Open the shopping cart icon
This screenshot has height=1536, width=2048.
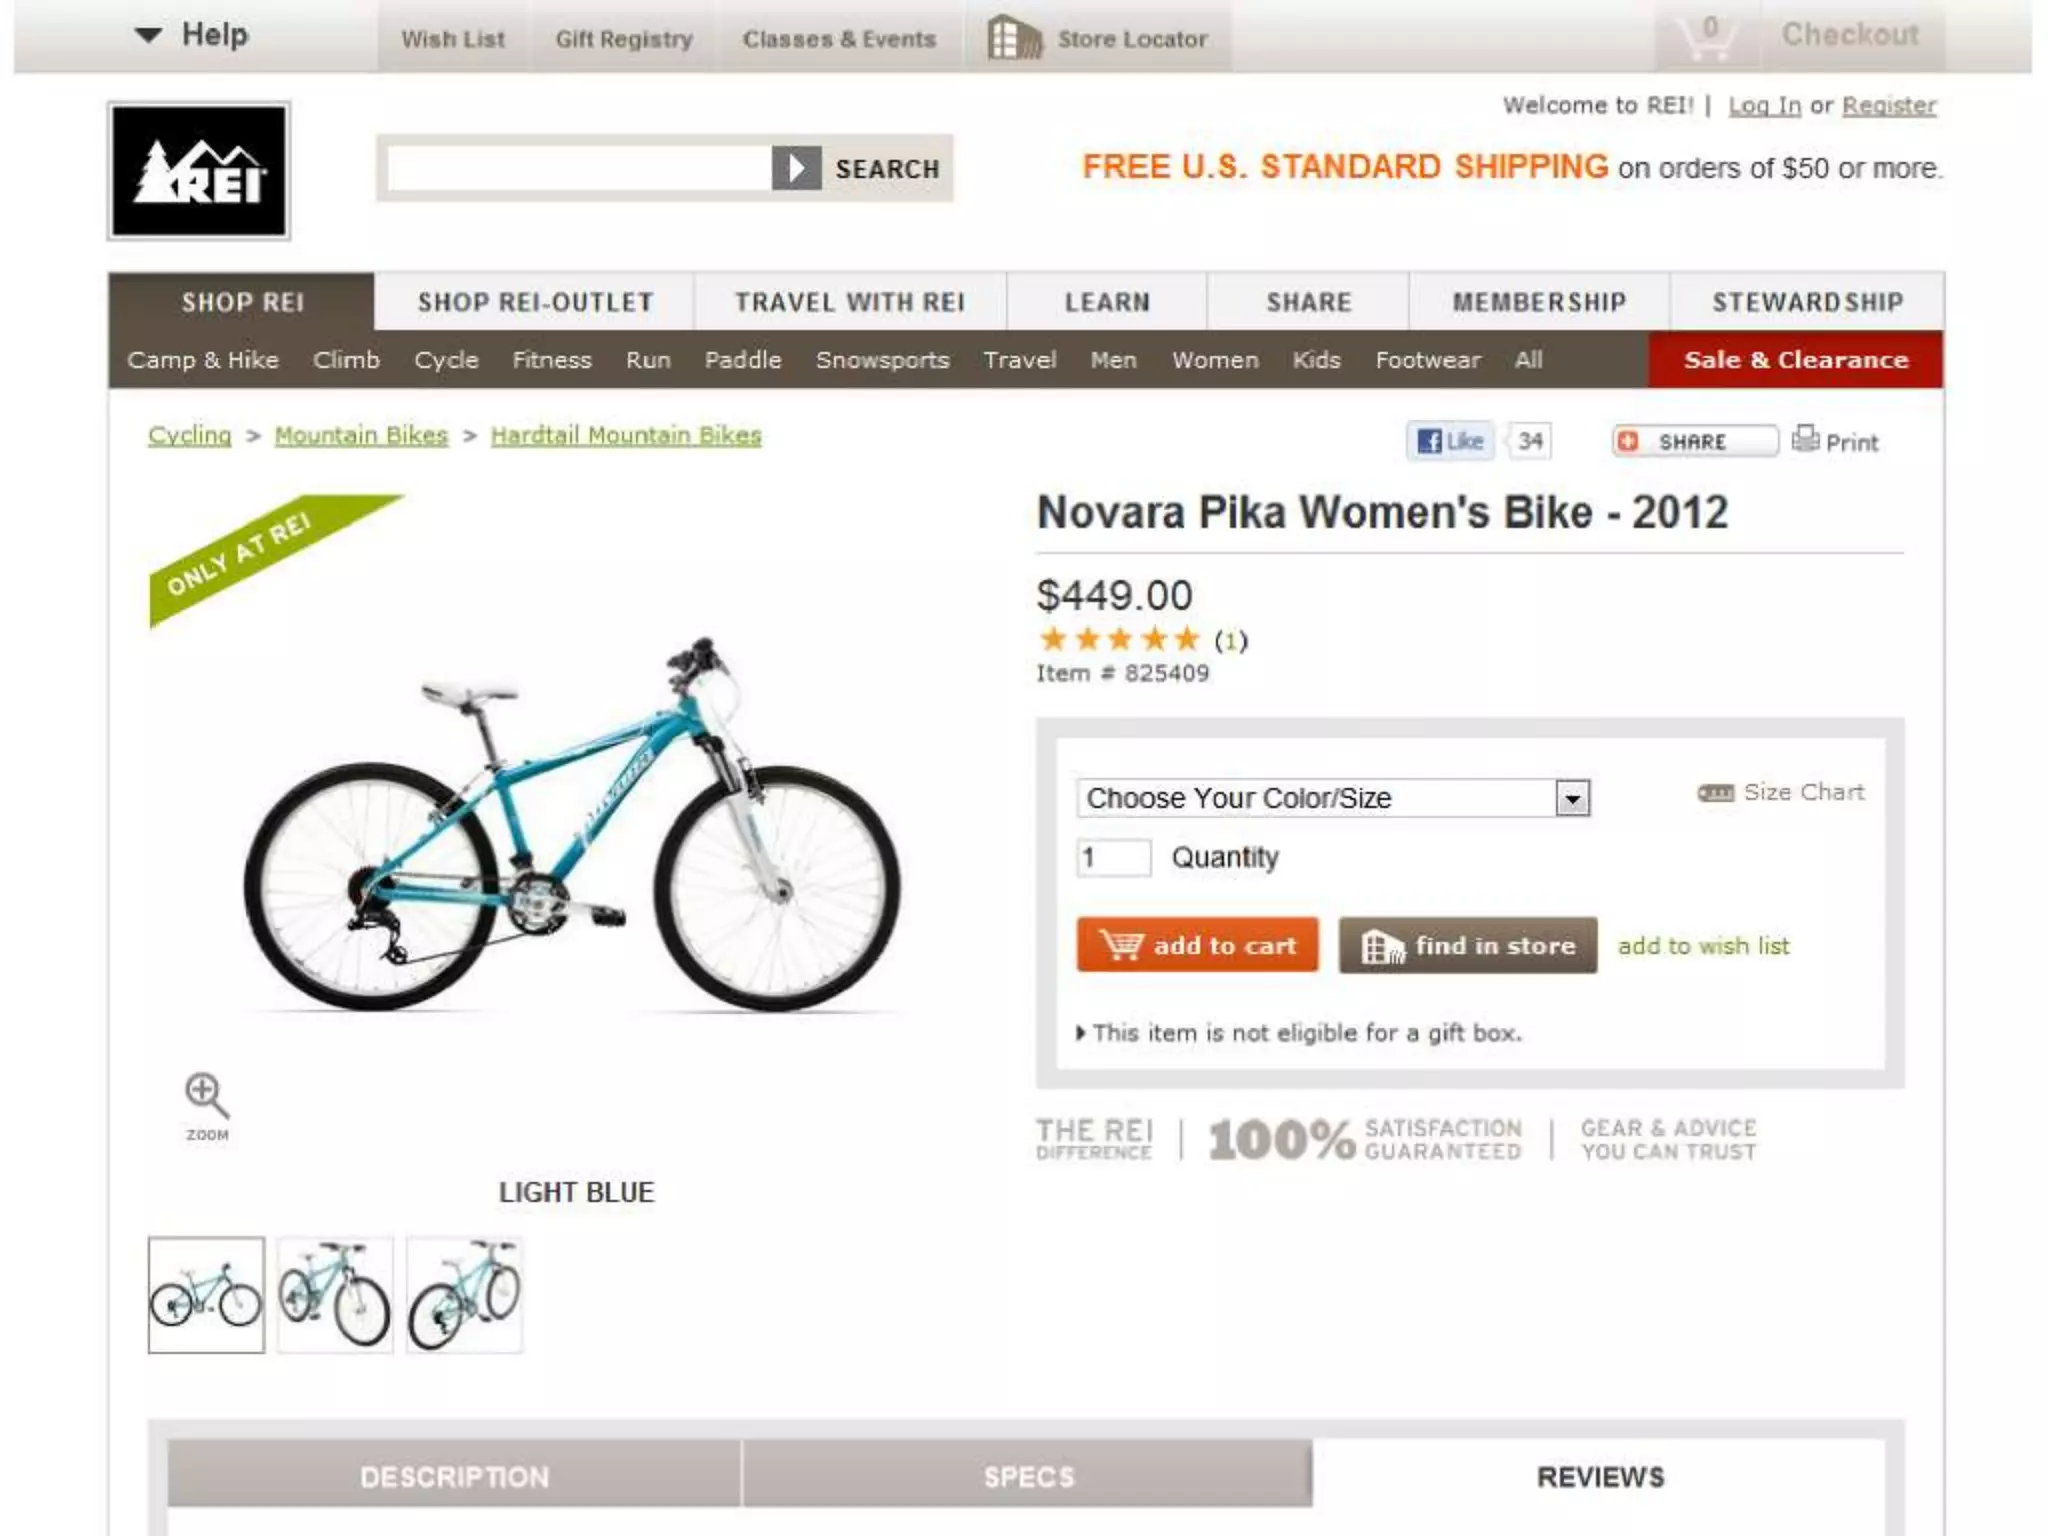click(x=1707, y=36)
